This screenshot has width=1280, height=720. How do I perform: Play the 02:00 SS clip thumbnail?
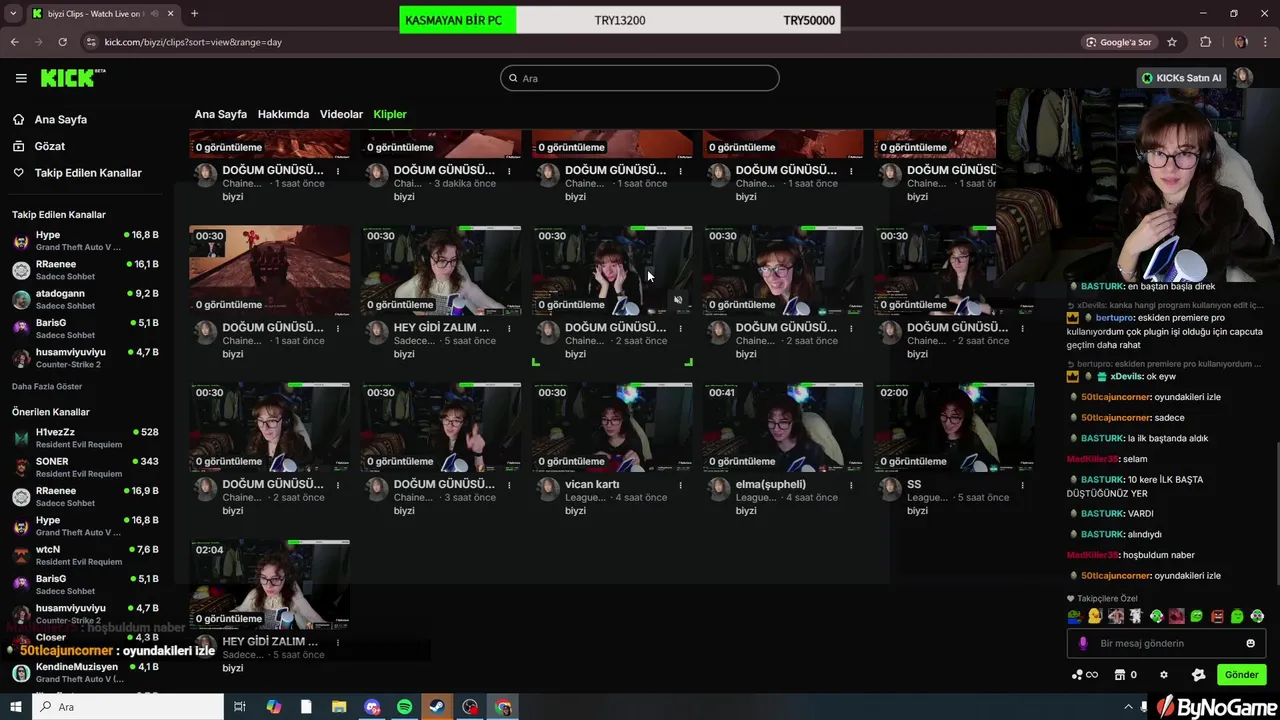954,427
